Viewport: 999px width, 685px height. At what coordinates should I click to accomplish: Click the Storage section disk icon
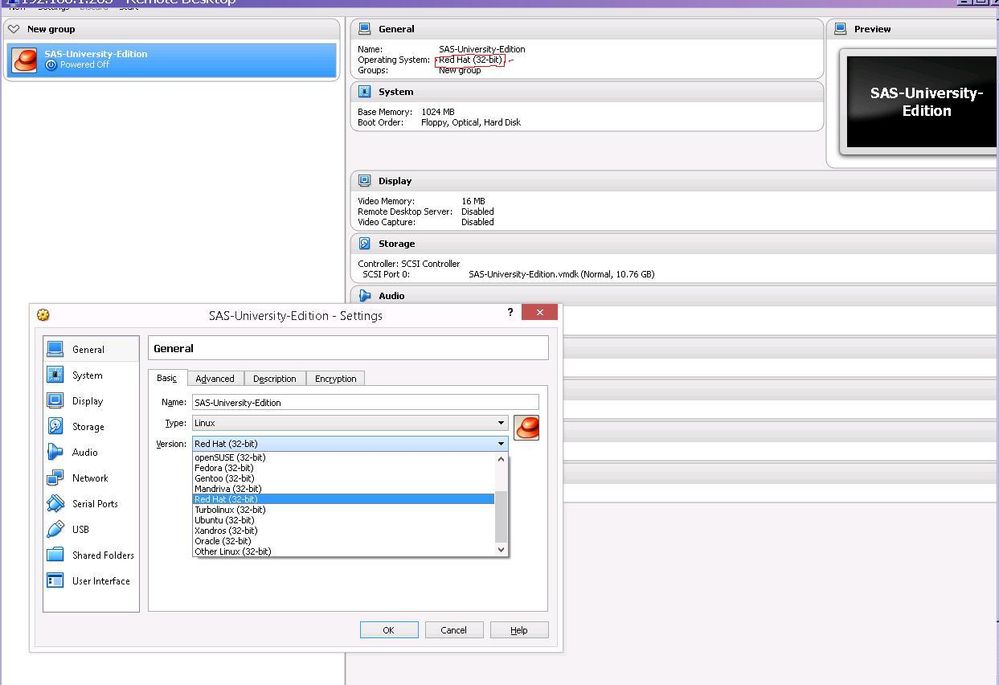point(364,243)
